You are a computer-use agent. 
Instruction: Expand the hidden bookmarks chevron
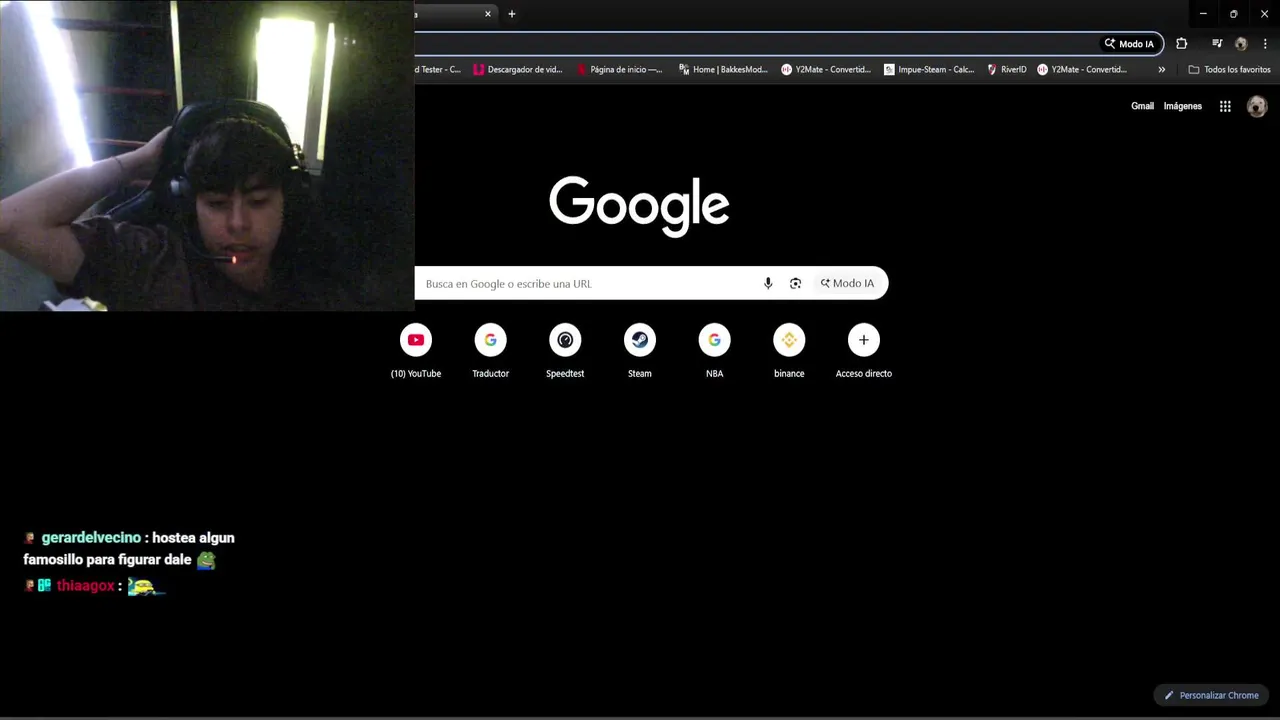(1161, 70)
